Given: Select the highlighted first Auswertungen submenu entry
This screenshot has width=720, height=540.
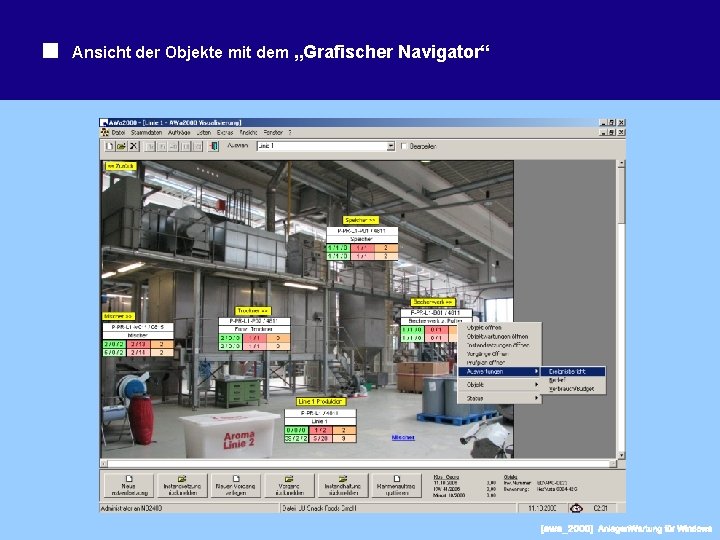Looking at the screenshot, I should 573,371.
